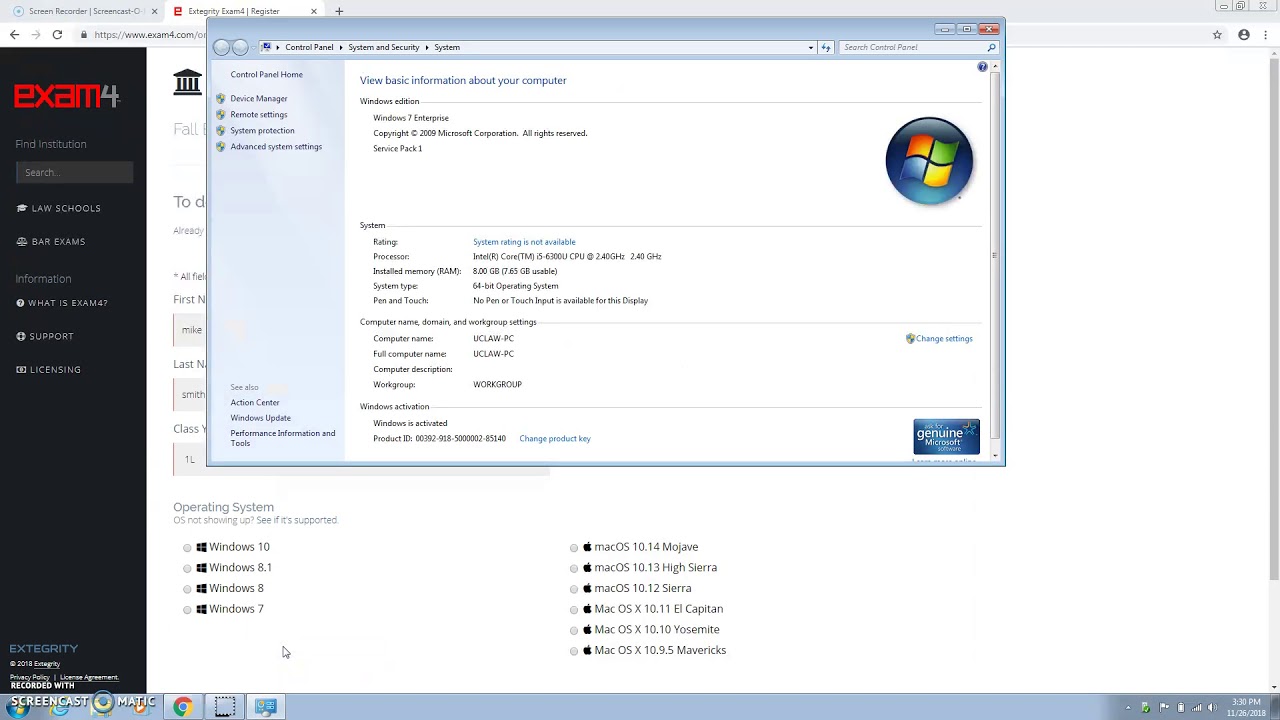
Task: Open a new Chrome tab with plus
Action: coord(339,11)
